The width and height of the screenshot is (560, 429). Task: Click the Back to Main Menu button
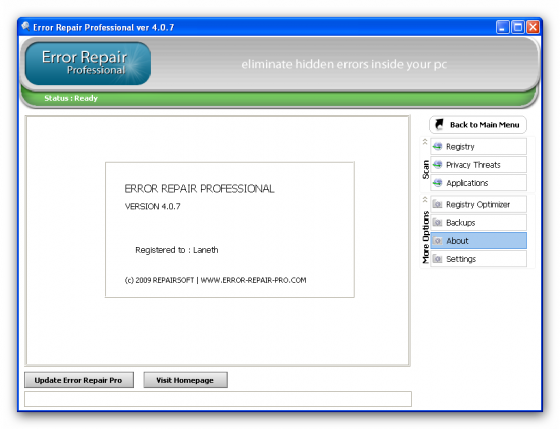478,125
